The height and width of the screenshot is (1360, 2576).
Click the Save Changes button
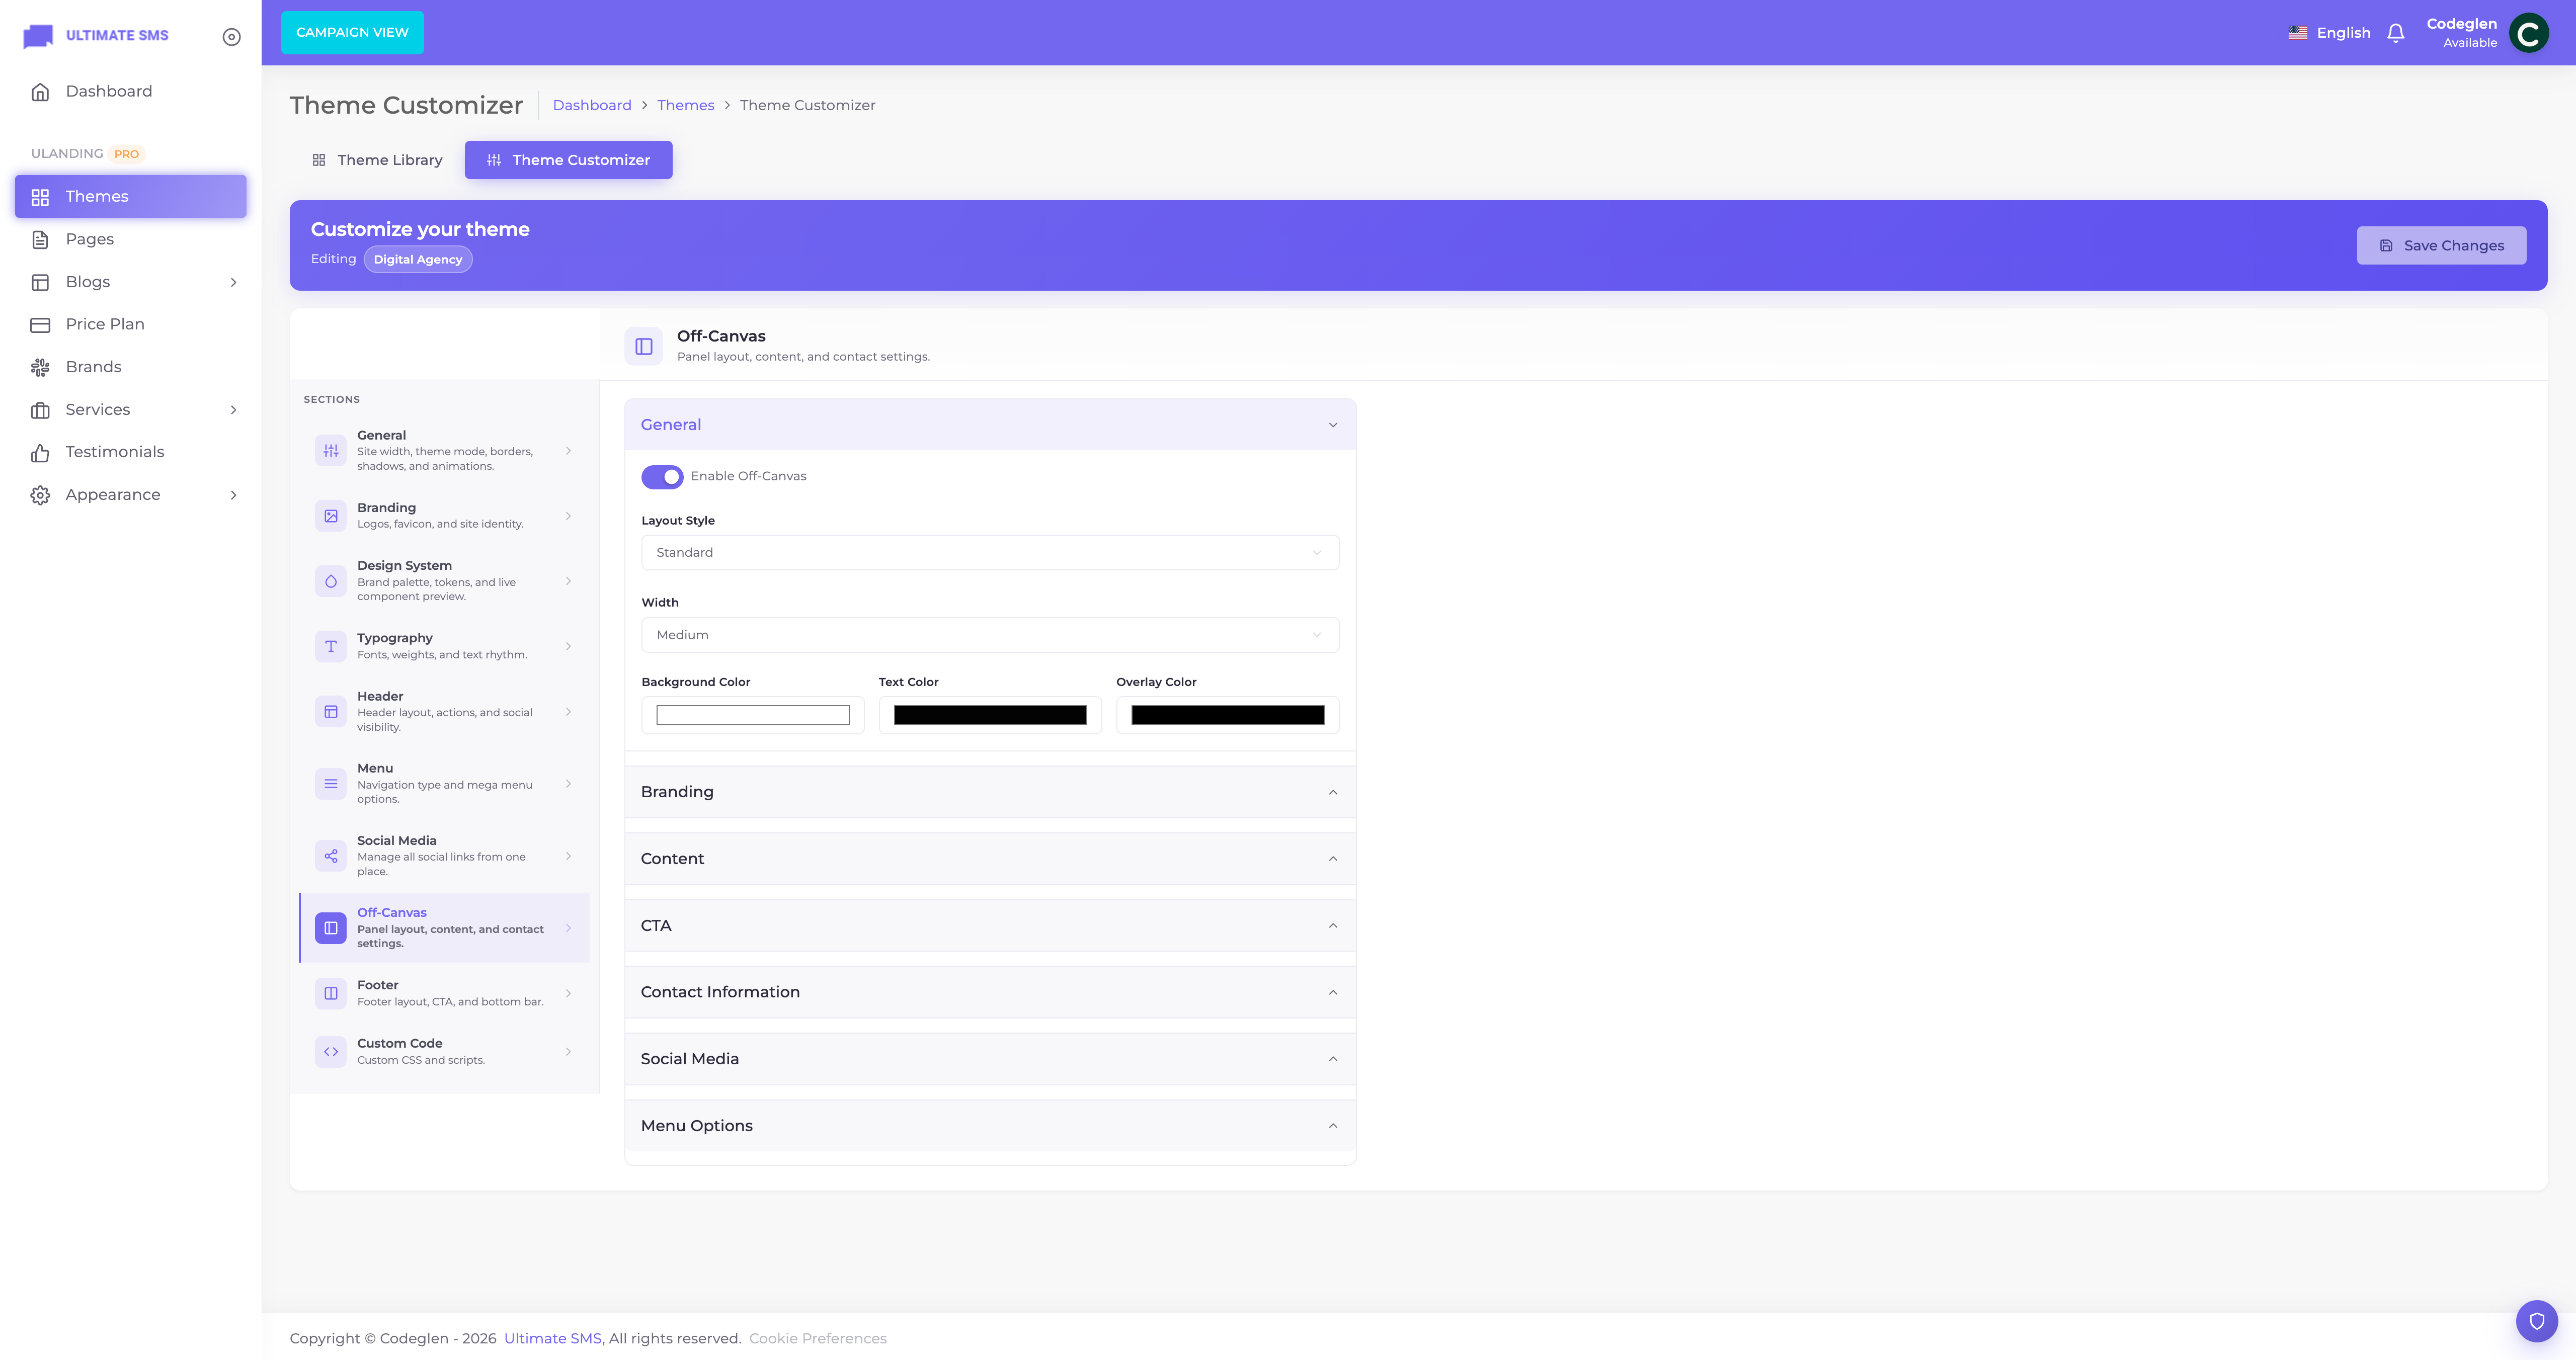(2441, 246)
